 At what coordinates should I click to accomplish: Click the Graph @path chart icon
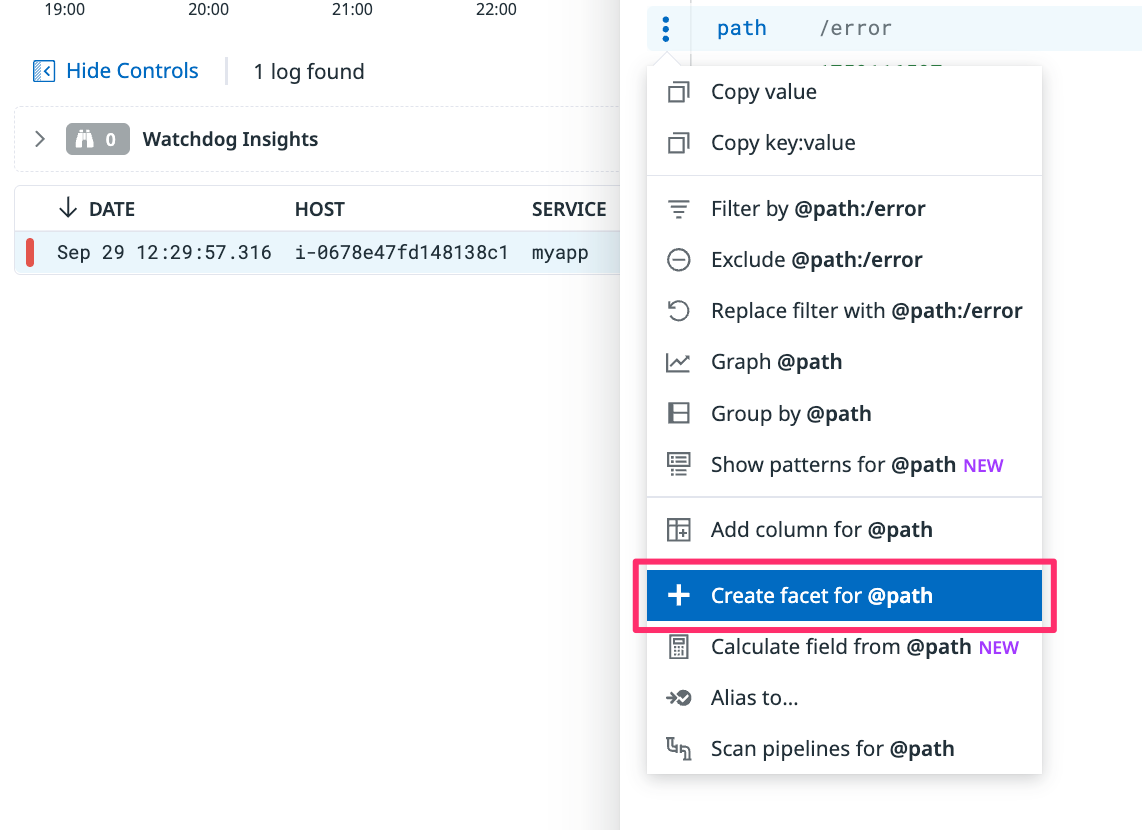pyautogui.click(x=678, y=362)
